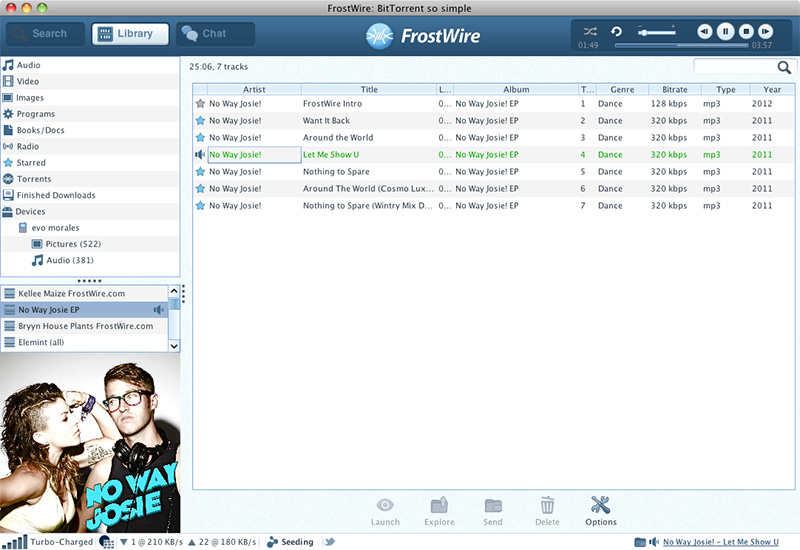This screenshot has width=800, height=550.
Task: Open the Torrents library section
Action: pyautogui.click(x=34, y=179)
